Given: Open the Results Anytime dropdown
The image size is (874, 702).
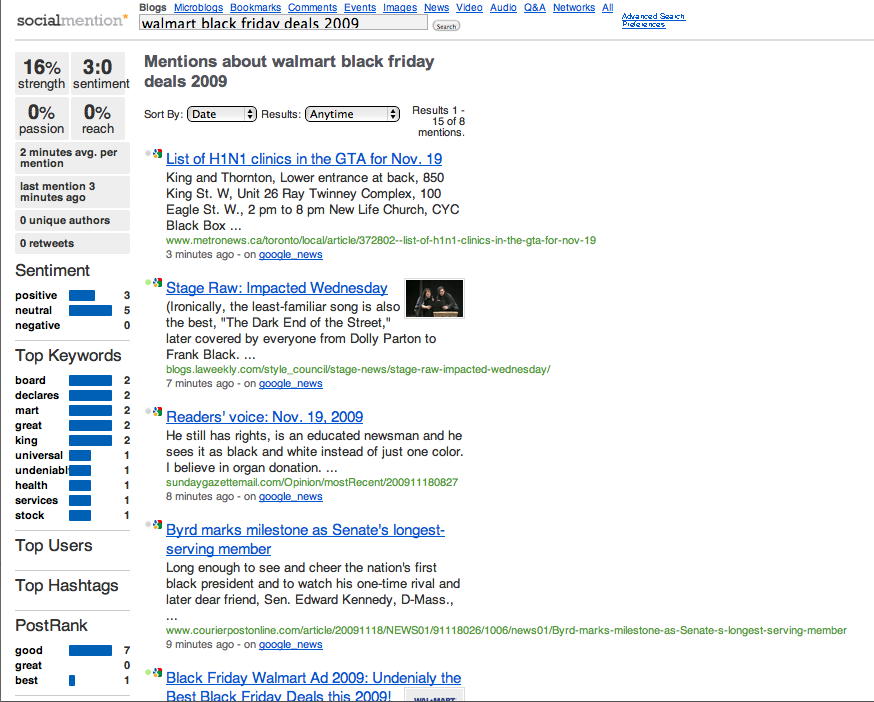Looking at the screenshot, I should pyautogui.click(x=352, y=114).
